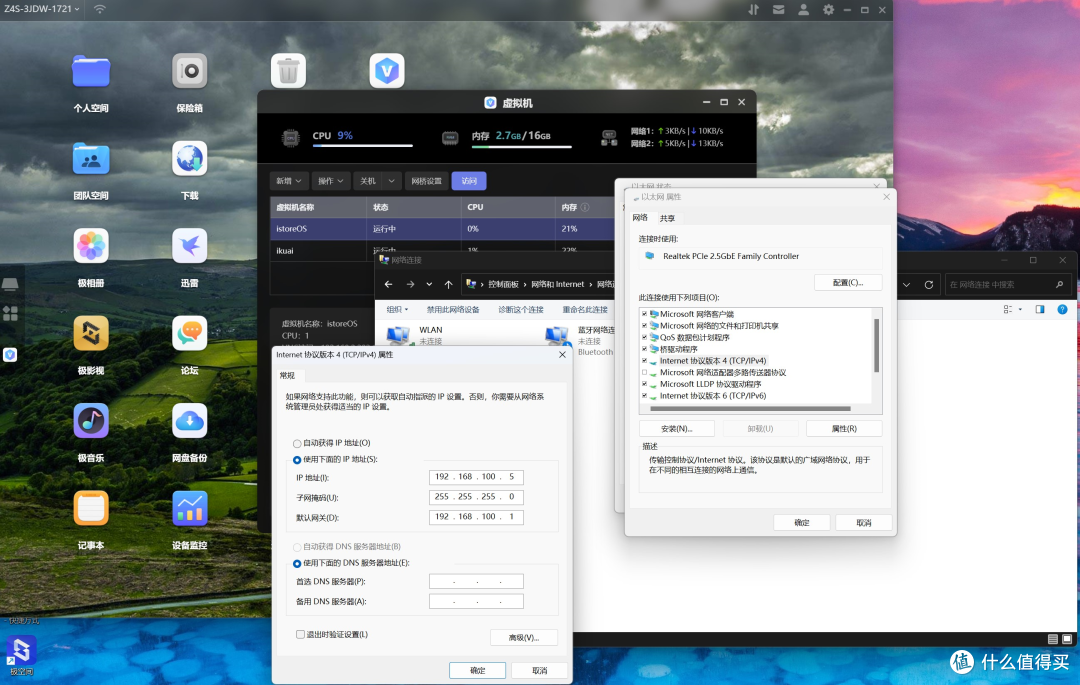Viewport: 1080px width, 685px height.
Task: Open the 团队空间 team folder icon
Action: point(91,159)
